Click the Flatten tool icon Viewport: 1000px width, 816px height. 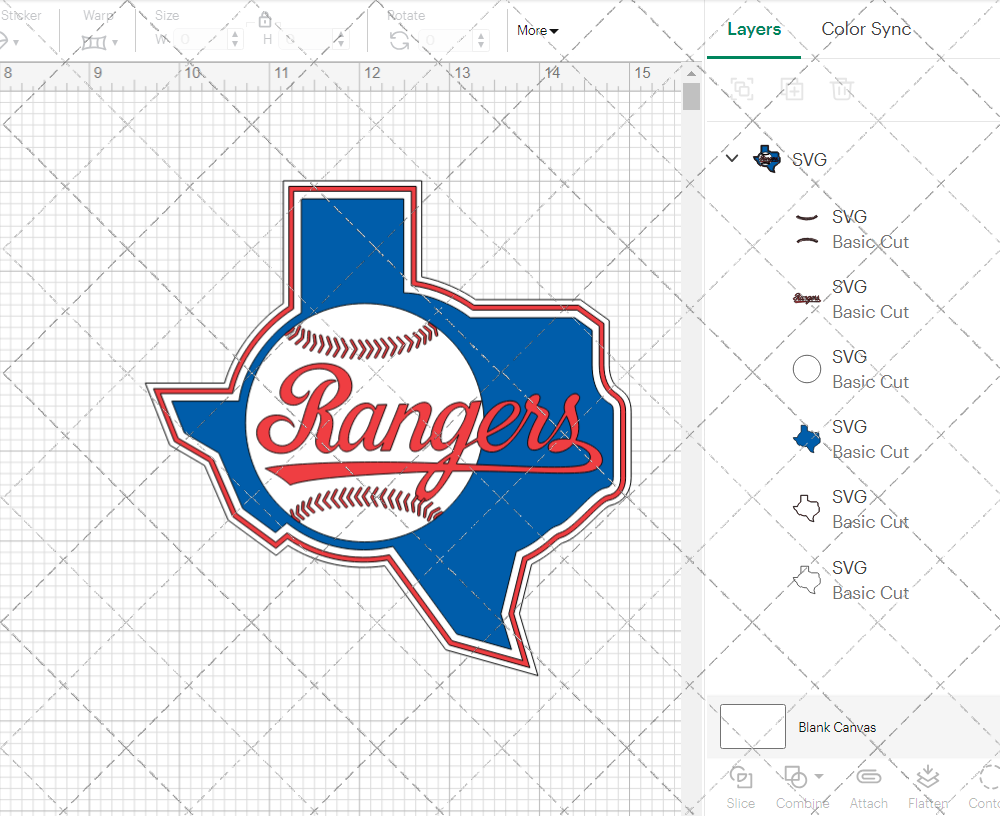point(928,778)
